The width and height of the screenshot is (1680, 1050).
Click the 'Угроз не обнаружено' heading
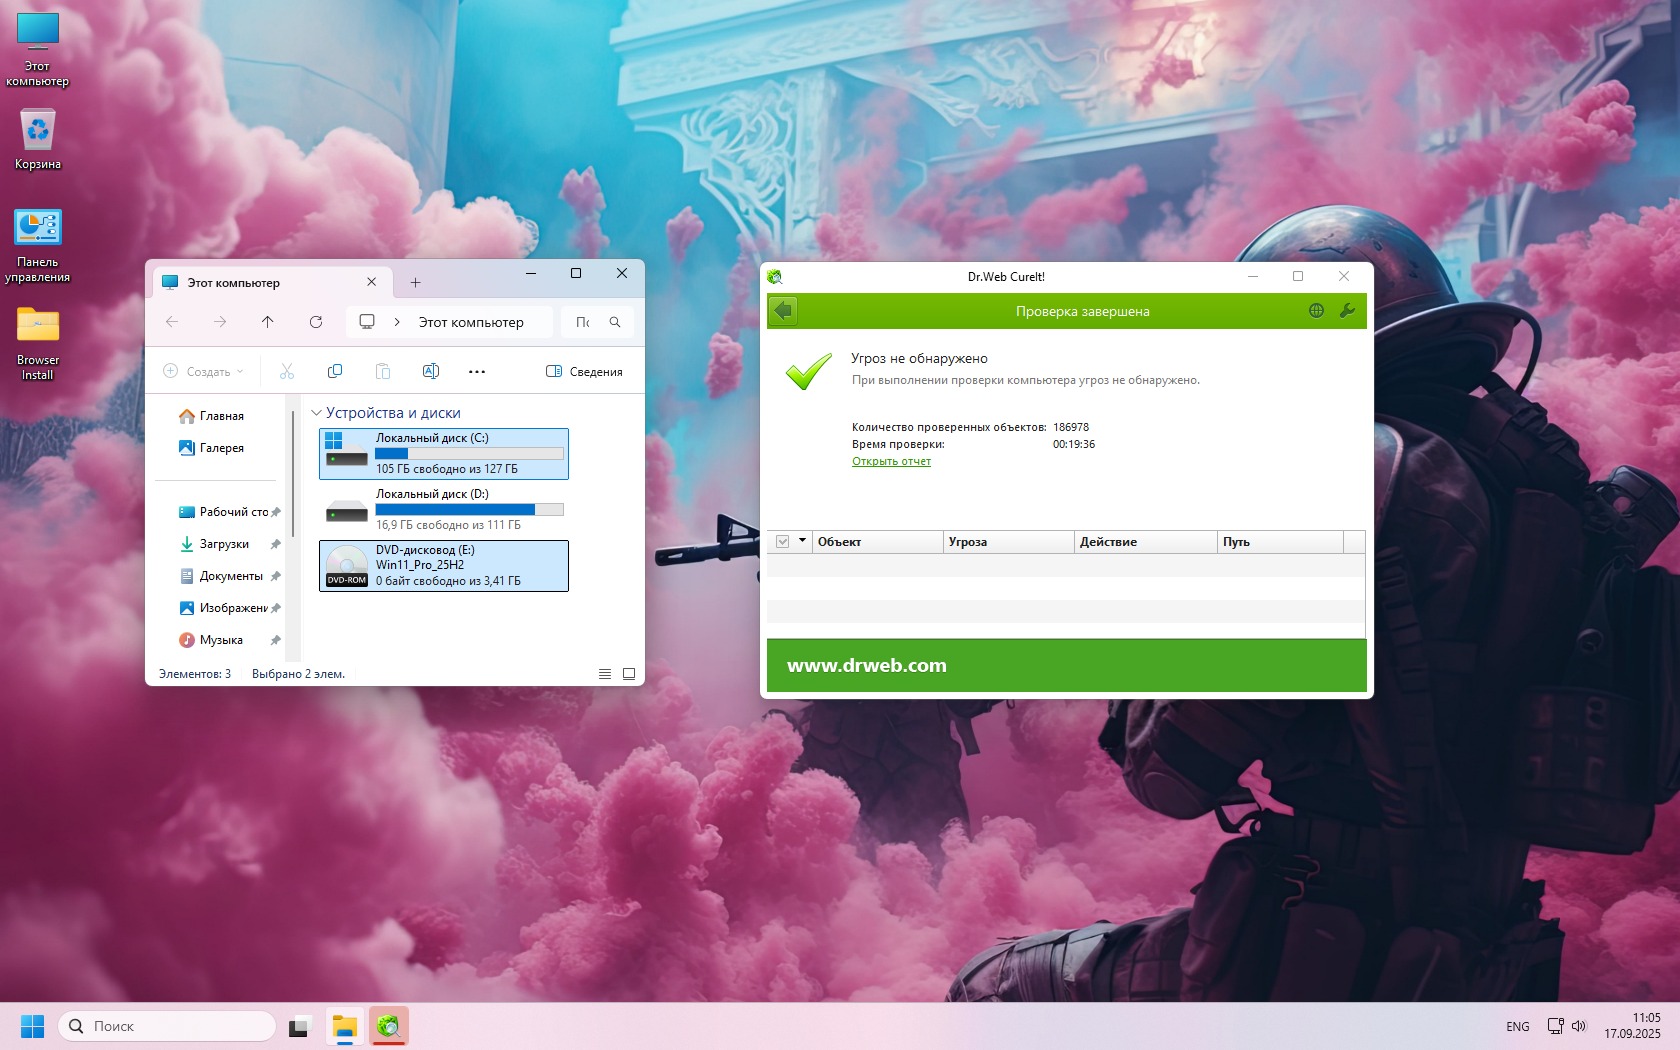coord(919,358)
